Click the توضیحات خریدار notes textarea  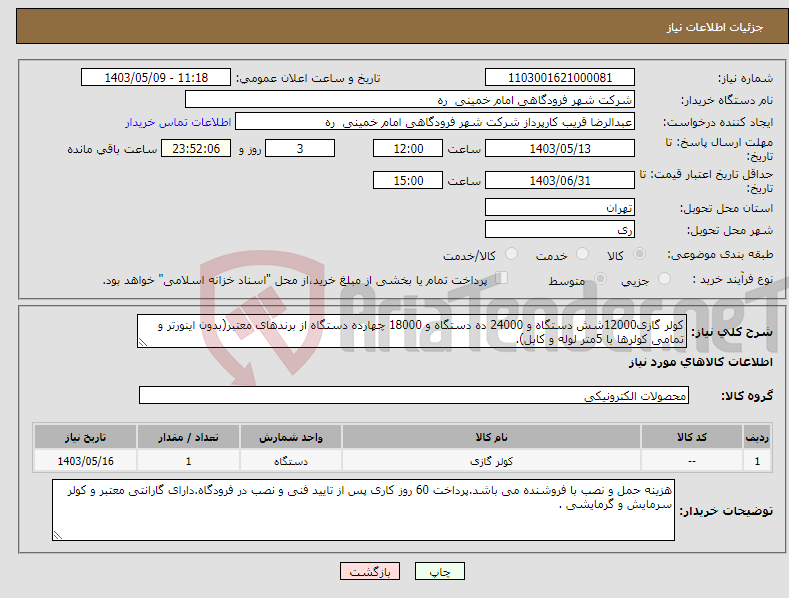coord(363,510)
